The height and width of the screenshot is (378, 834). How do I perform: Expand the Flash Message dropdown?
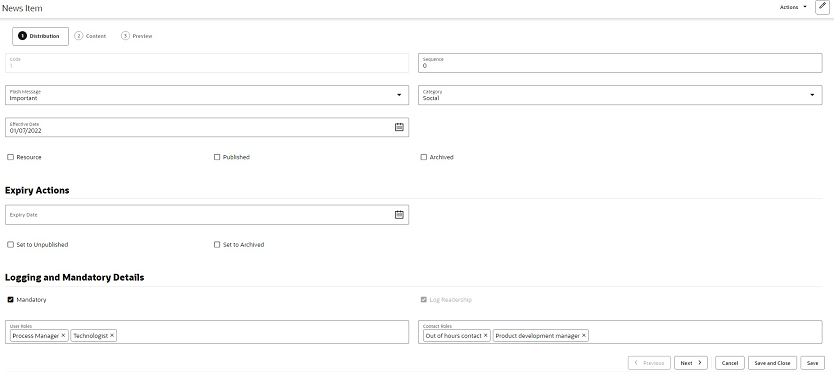399,95
